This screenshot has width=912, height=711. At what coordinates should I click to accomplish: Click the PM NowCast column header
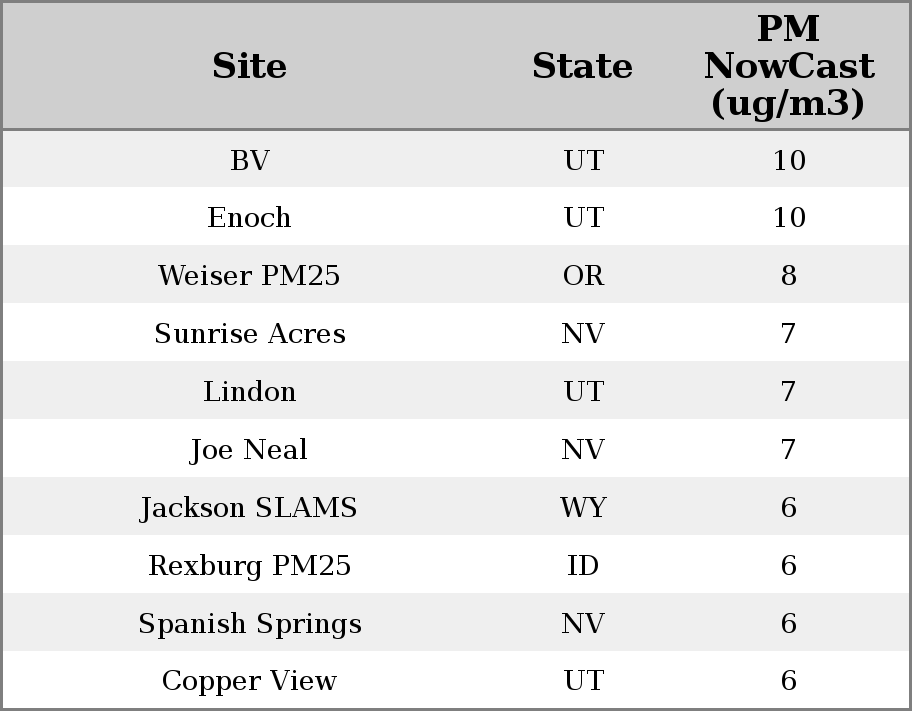(788, 66)
